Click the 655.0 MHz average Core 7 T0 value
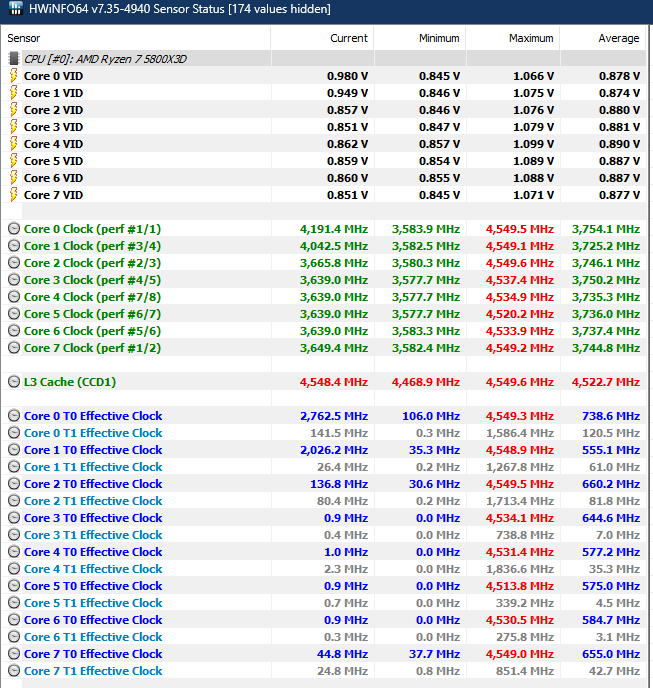Viewport: 653px width, 688px height. coord(611,654)
